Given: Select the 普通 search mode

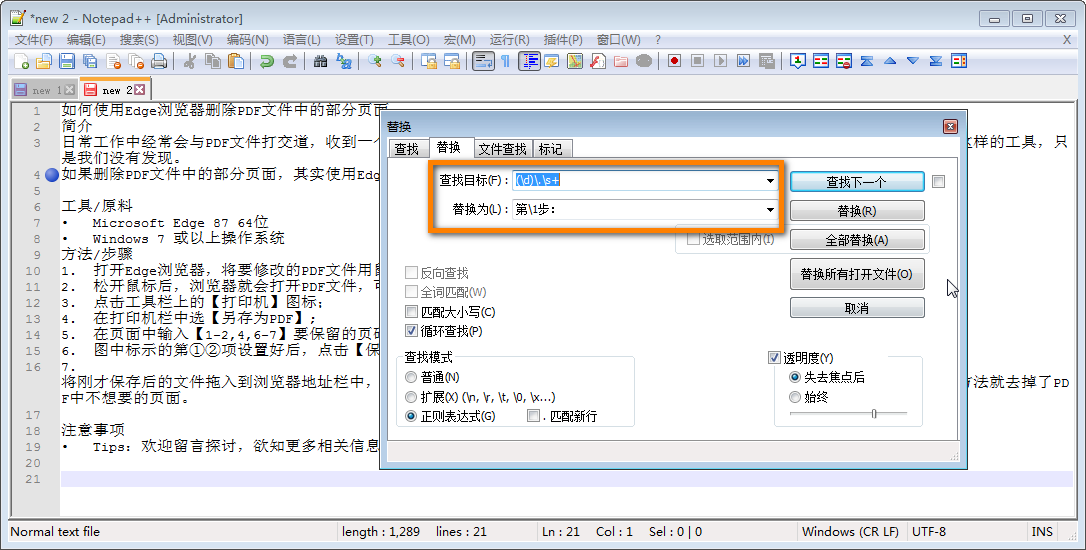Looking at the screenshot, I should pyautogui.click(x=411, y=378).
